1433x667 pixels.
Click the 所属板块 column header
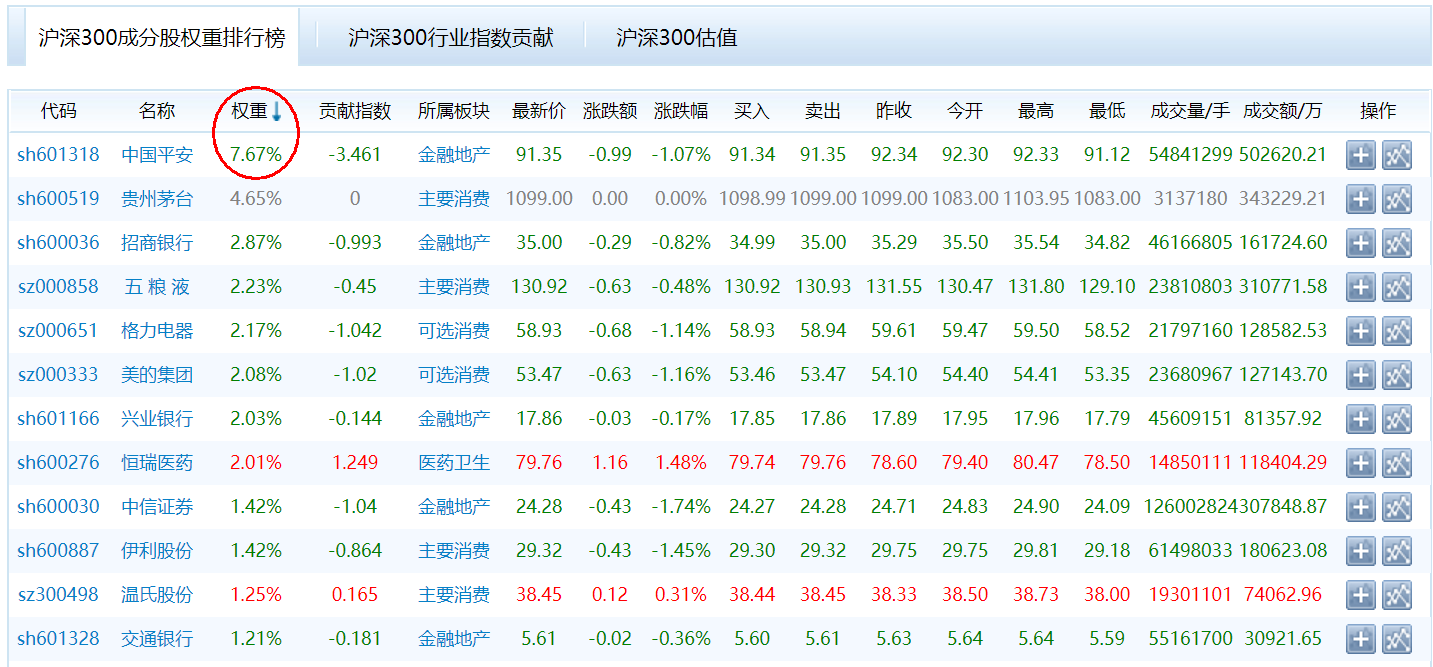pos(454,111)
